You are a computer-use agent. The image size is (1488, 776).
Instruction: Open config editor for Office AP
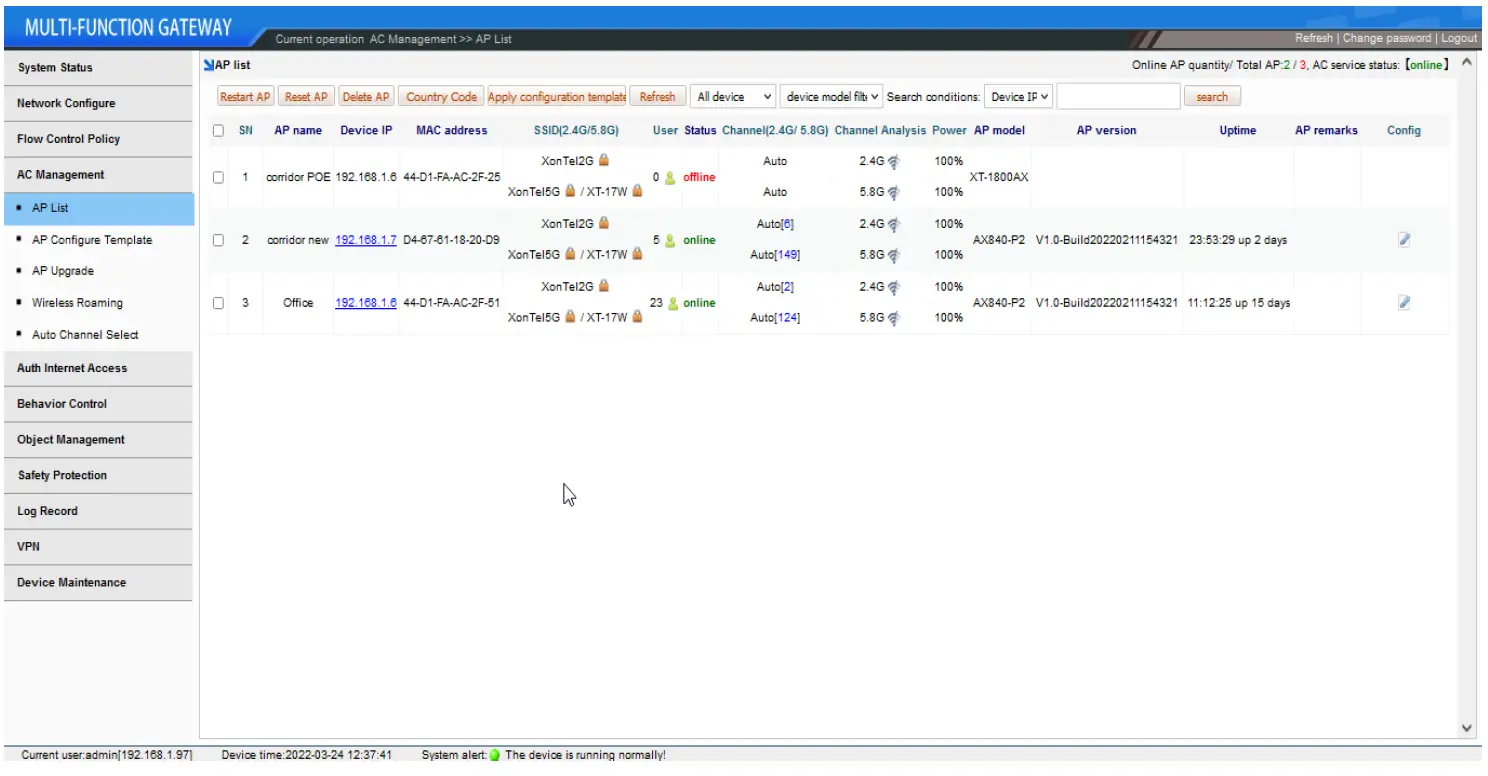1404,302
